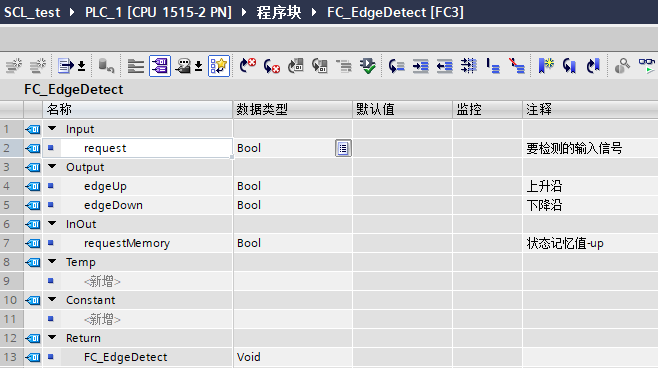Remove the comment from selected lines

tap(517, 66)
